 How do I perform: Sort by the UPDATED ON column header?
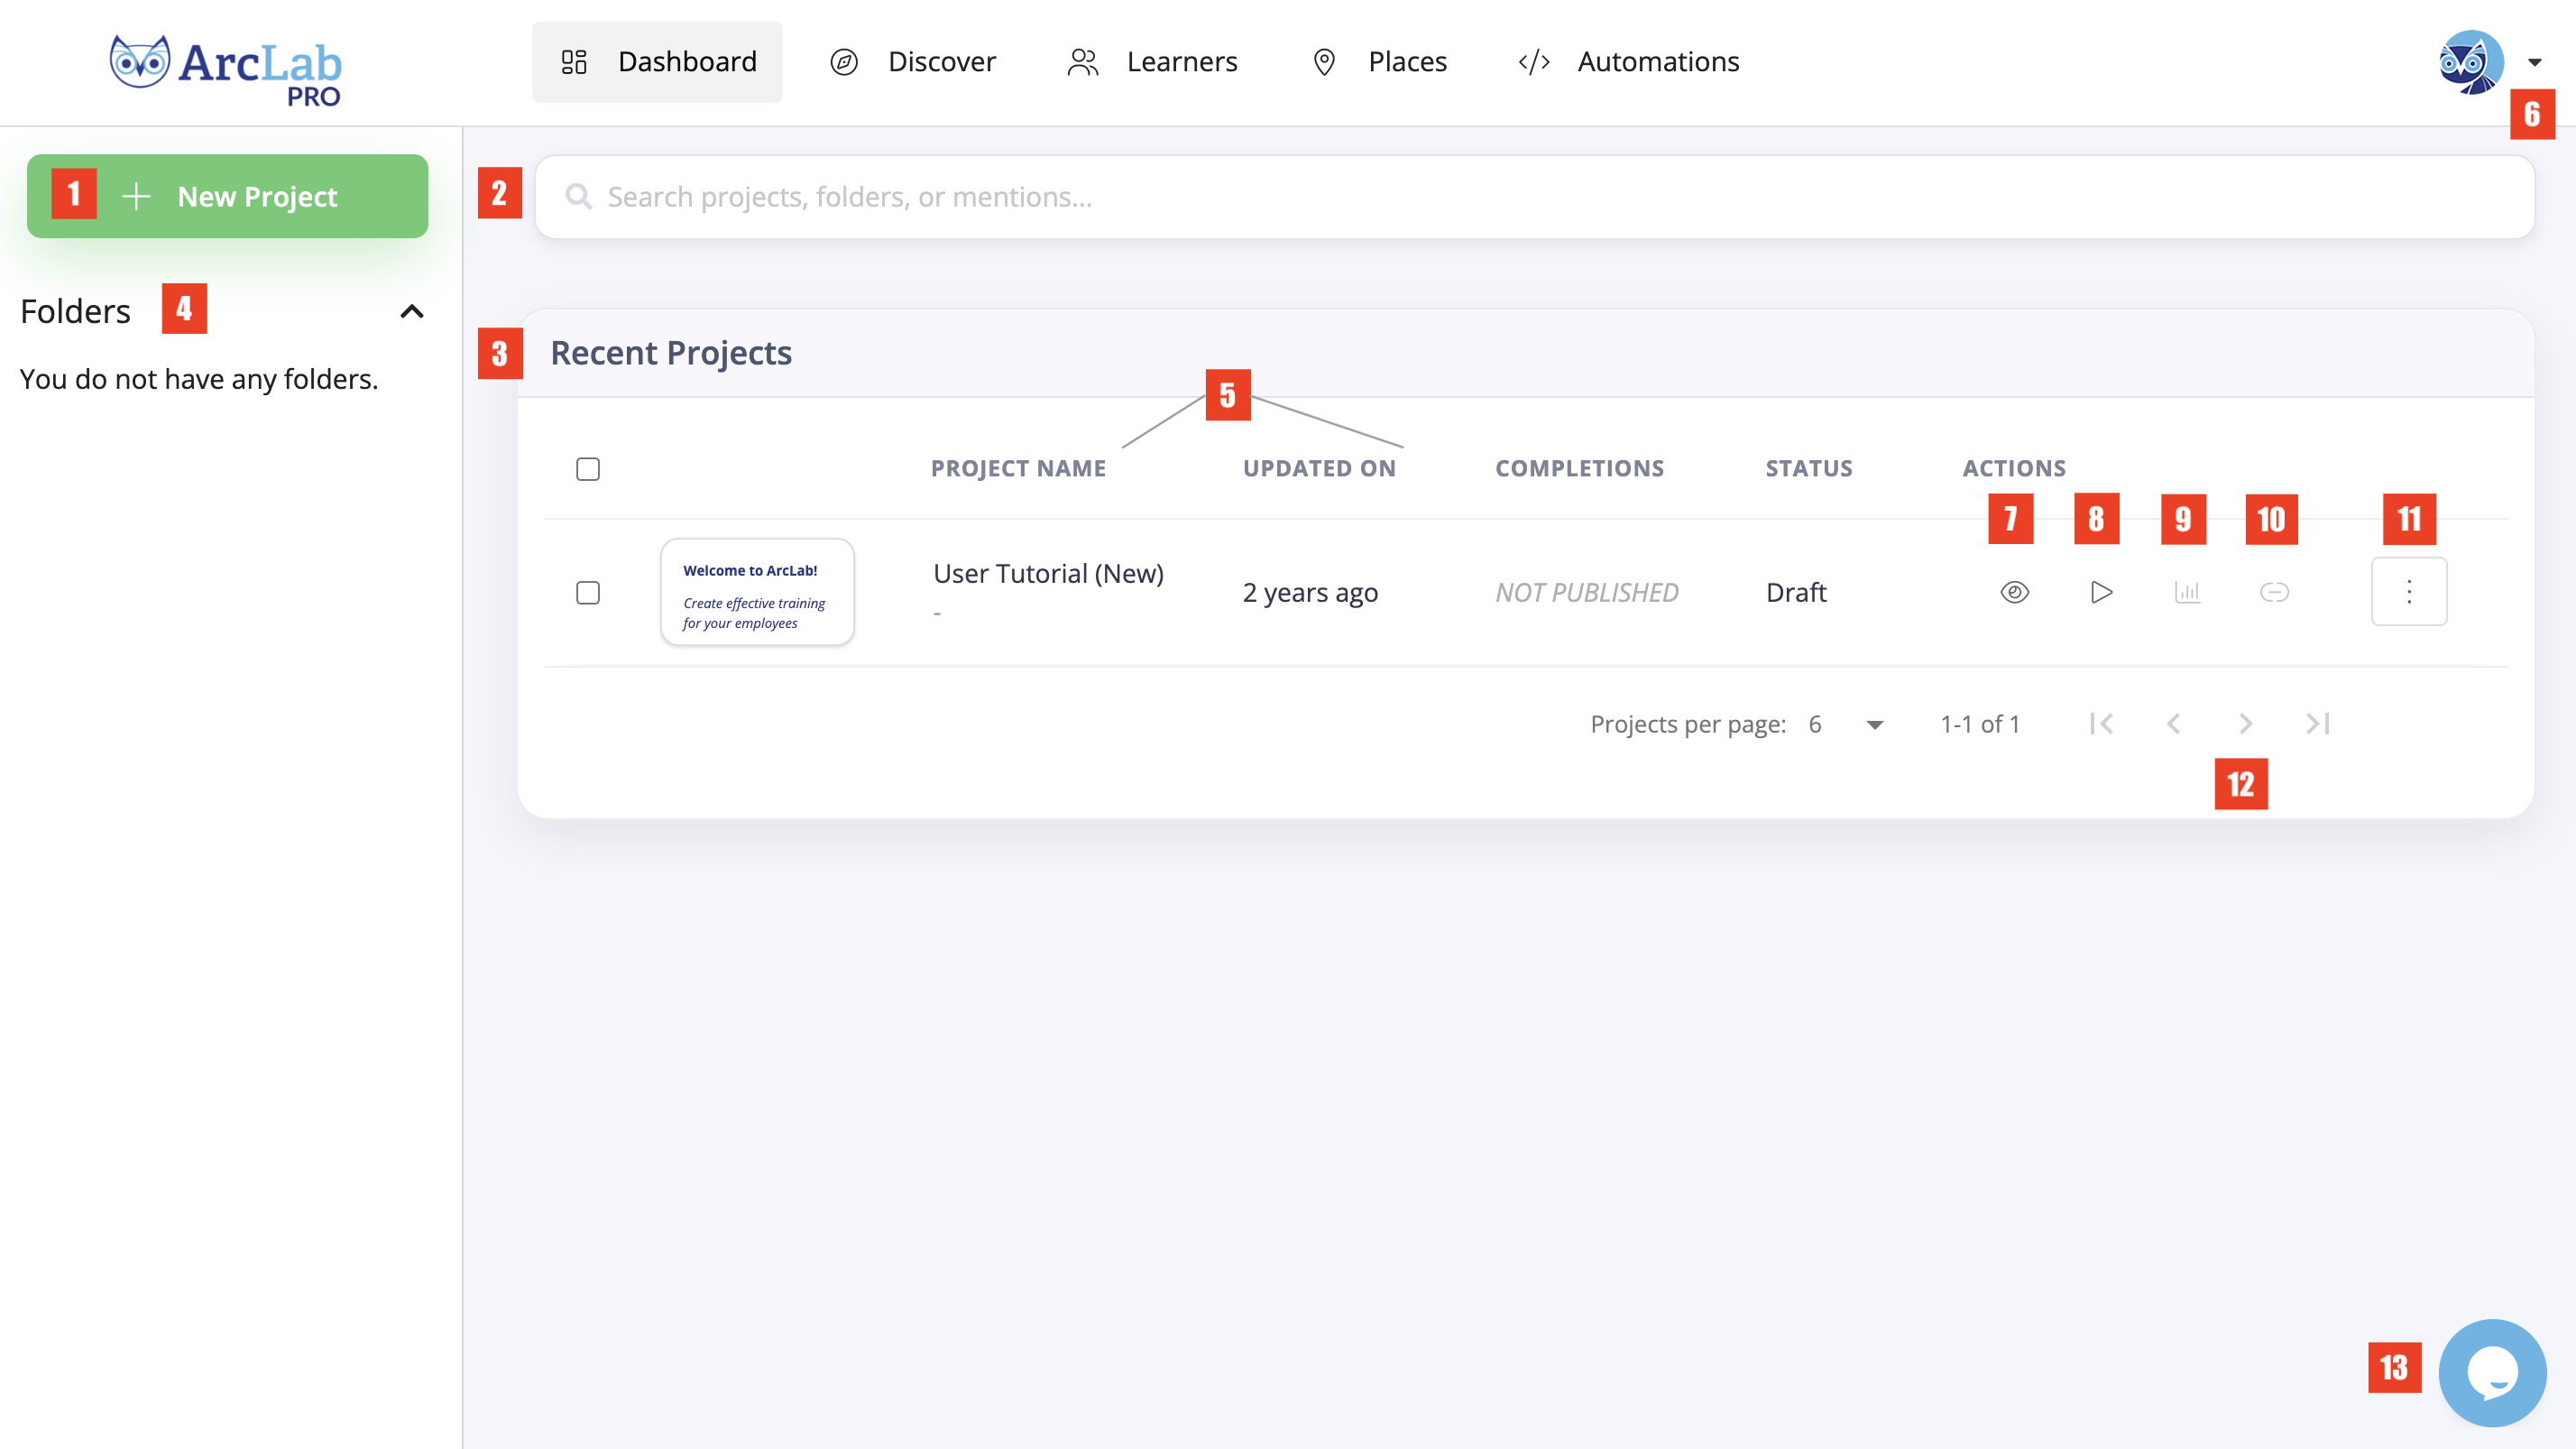click(1319, 468)
